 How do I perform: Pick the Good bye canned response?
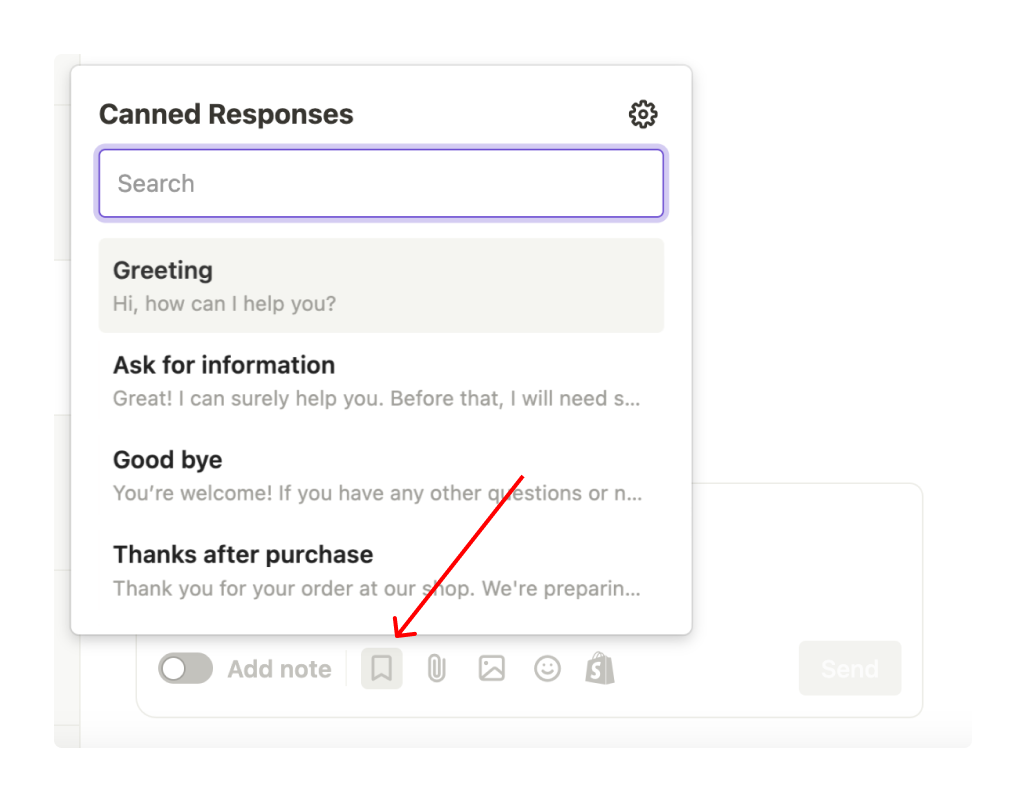(168, 460)
